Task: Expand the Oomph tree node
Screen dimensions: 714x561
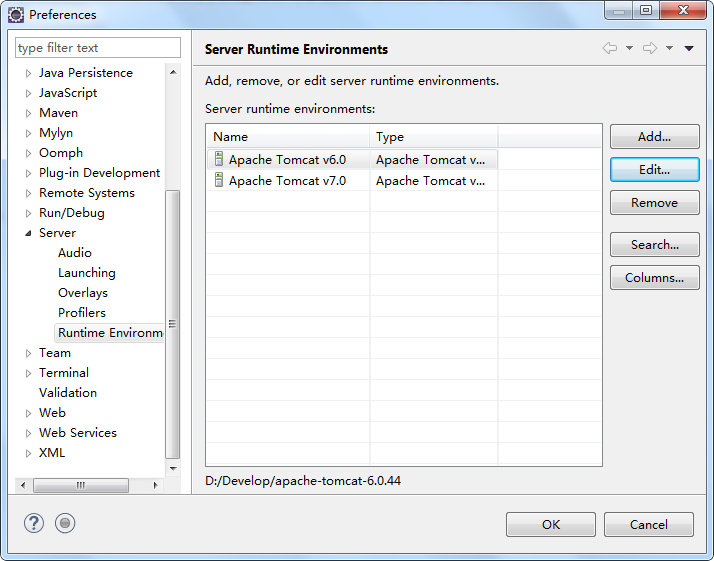Action: coord(28,153)
